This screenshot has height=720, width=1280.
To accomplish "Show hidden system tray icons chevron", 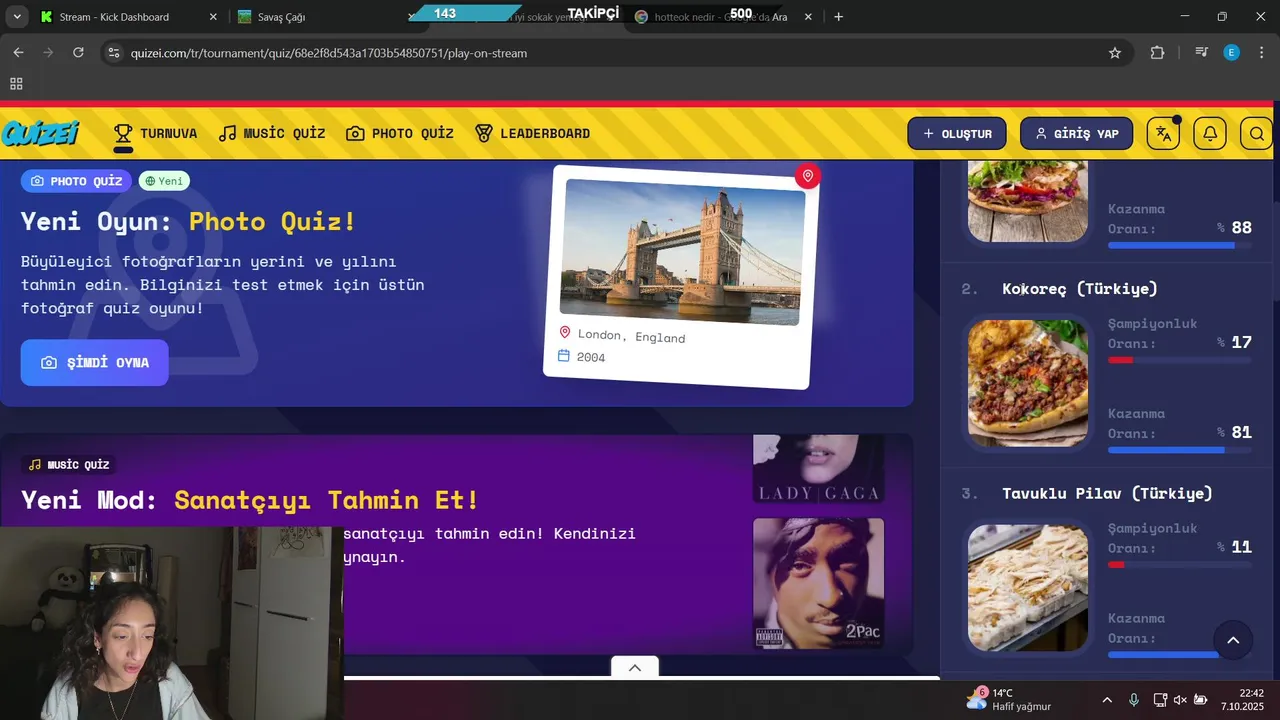I will coord(1107,700).
